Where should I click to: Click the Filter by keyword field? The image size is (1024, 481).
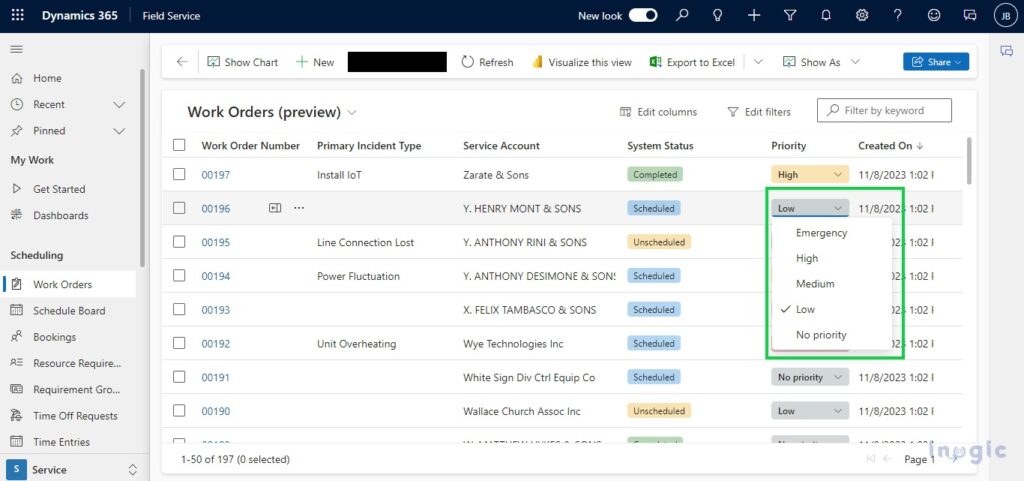[884, 110]
